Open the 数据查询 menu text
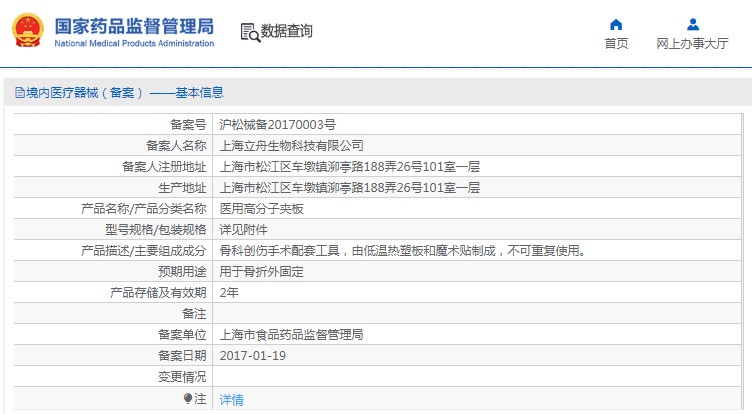The width and height of the screenshot is (752, 414). coord(287,31)
